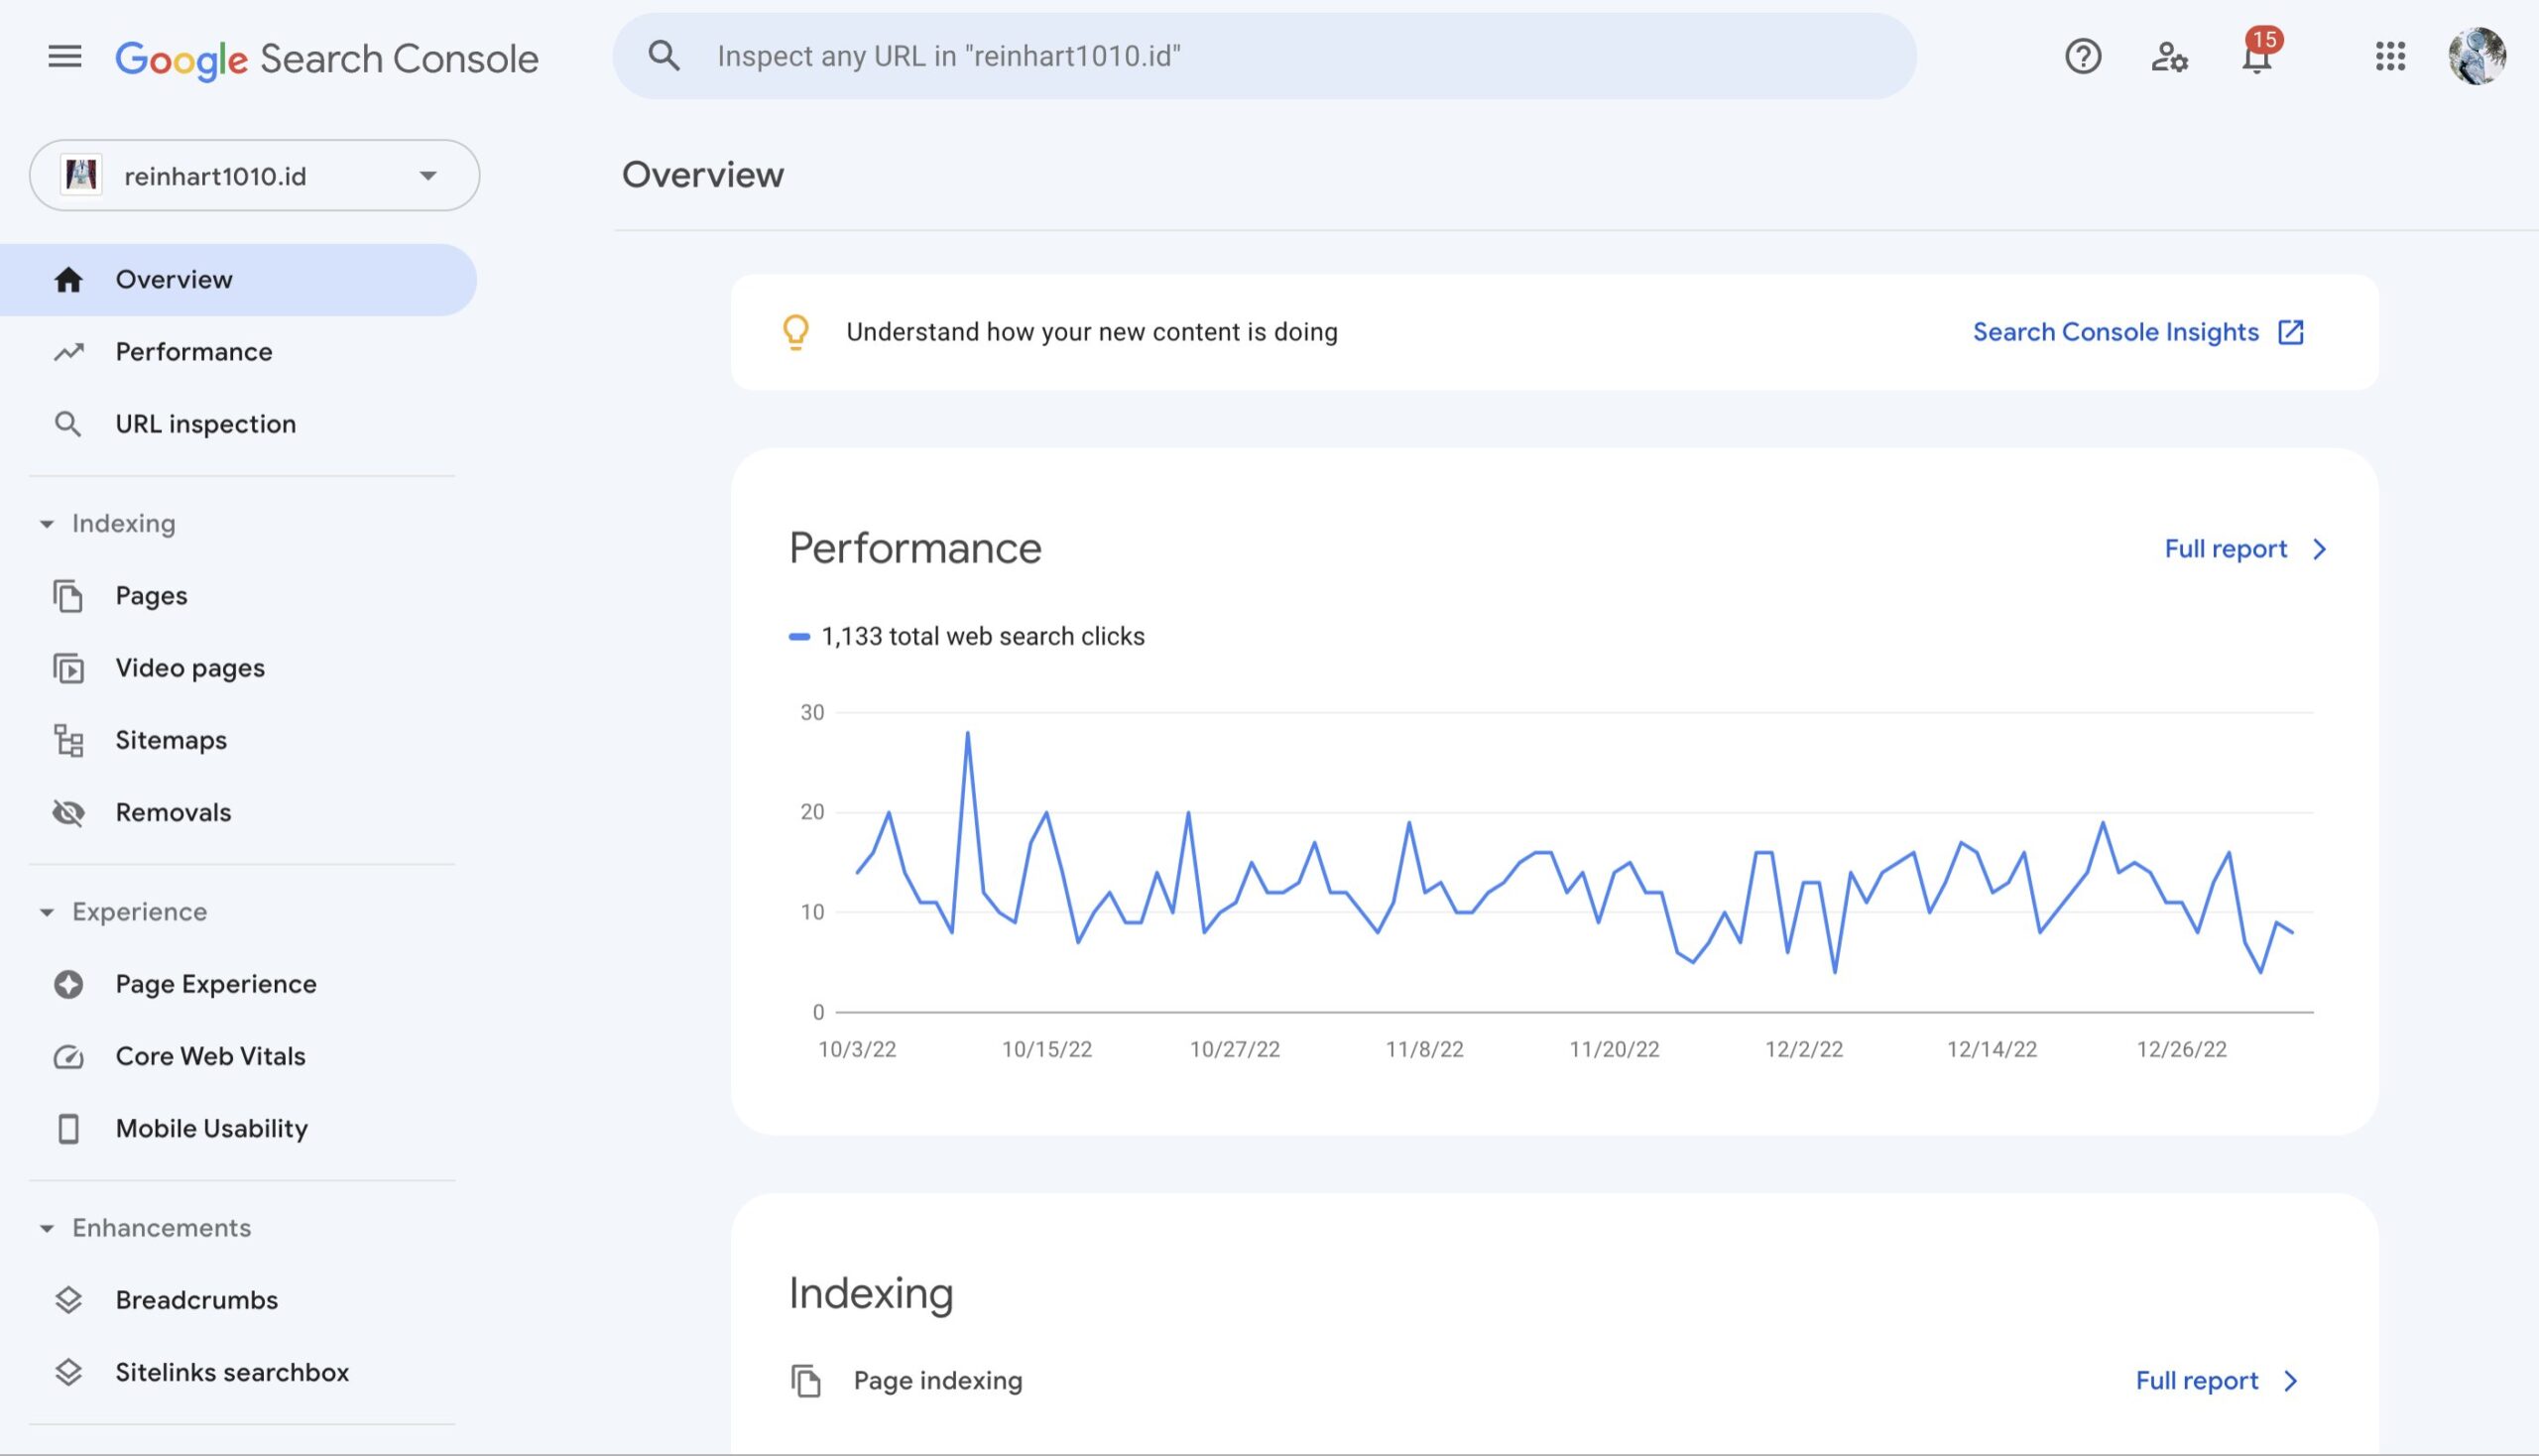The image size is (2539, 1456).
Task: Click the Inspect any URL search field
Action: (1264, 57)
